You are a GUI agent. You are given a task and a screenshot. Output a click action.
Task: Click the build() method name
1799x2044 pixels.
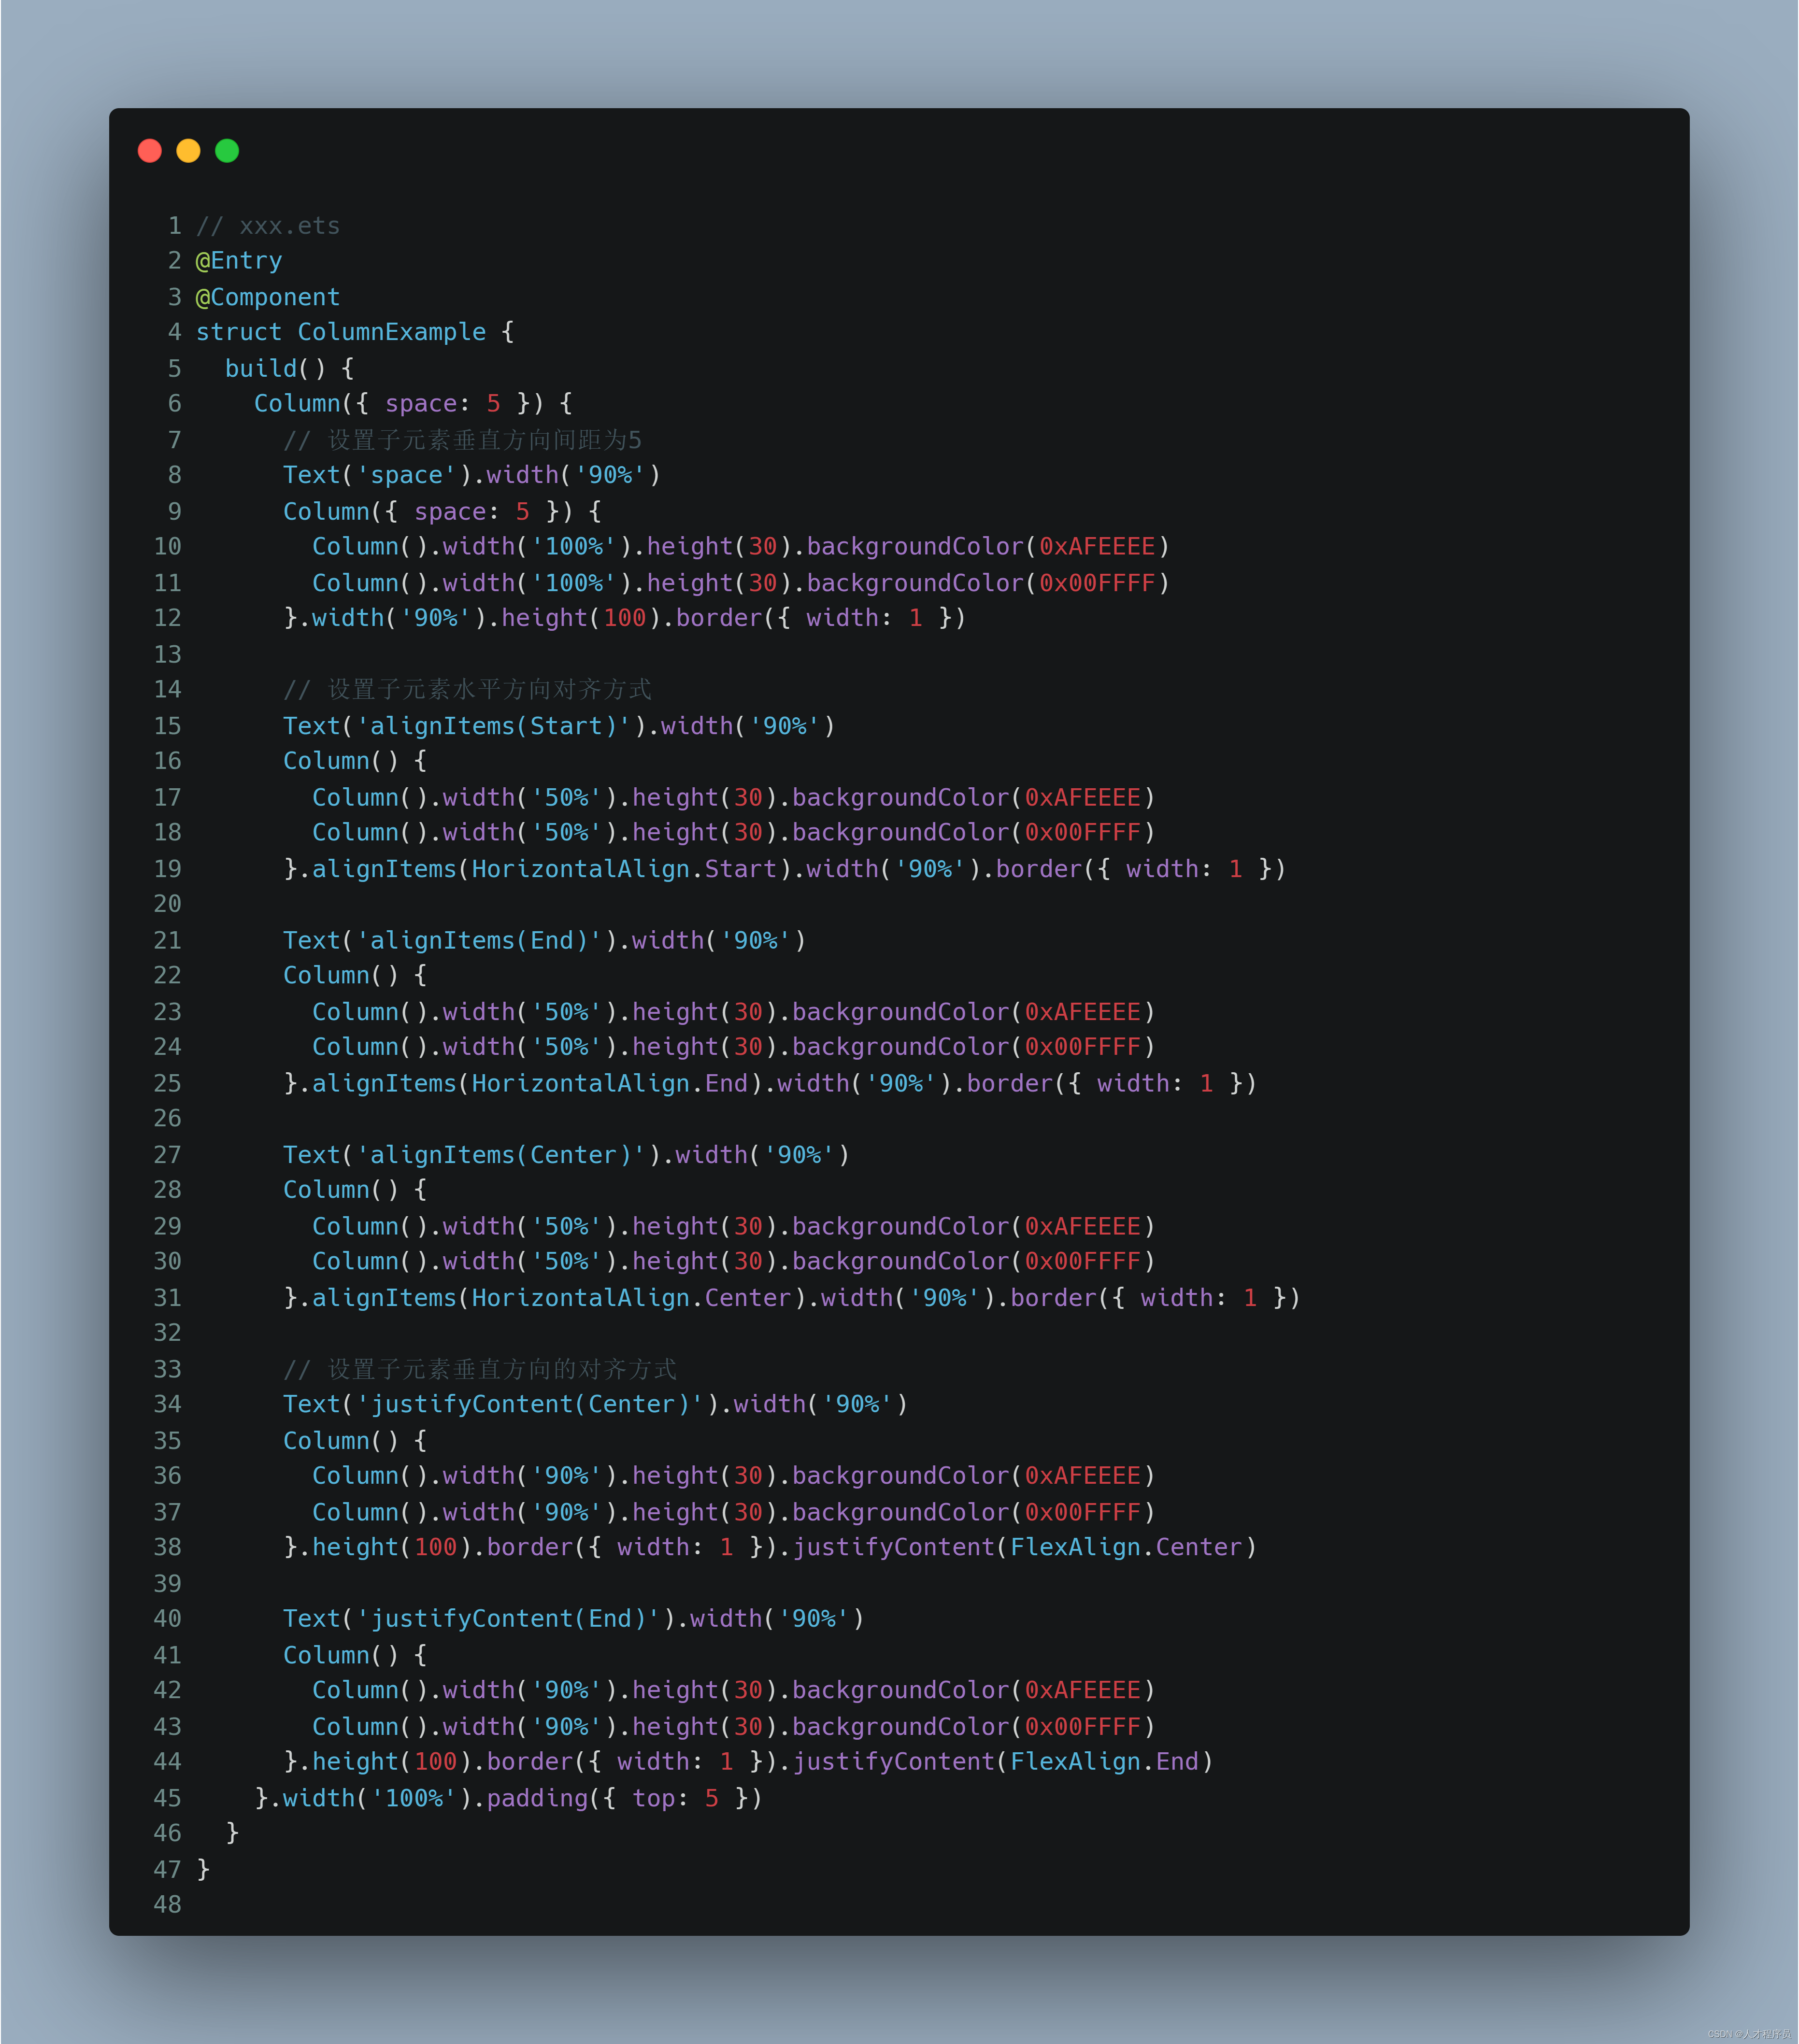coord(261,369)
